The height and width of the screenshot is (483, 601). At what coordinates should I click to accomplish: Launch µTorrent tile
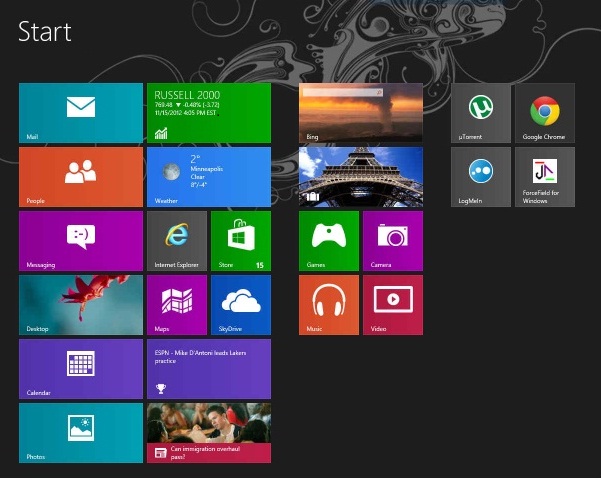coord(481,113)
